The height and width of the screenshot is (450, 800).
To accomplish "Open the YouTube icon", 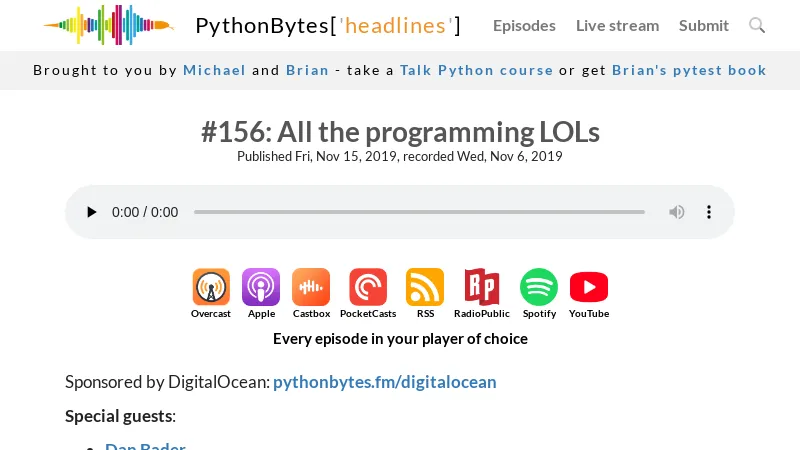I will point(589,287).
